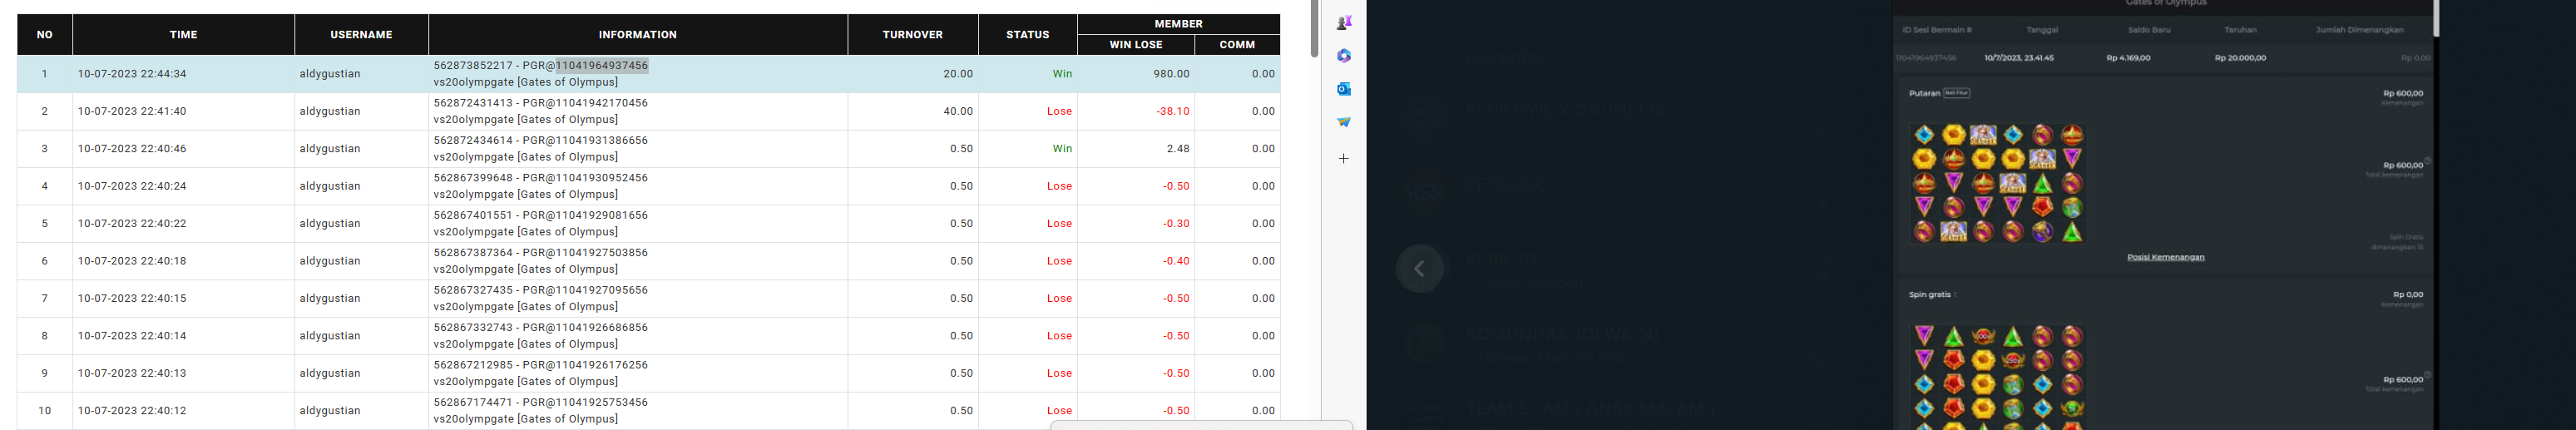This screenshot has width=2576, height=430.
Task: Click bet ID 562867332743 in row 8
Action: pyautogui.click(x=473, y=327)
